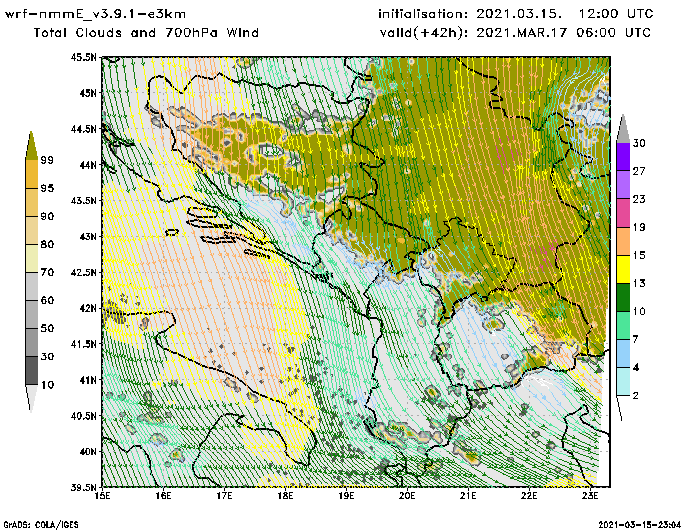Image resolution: width=700 pixels, height=530 pixels.
Task: Click the 43.5N latitude label
Action: pyautogui.click(x=83, y=200)
